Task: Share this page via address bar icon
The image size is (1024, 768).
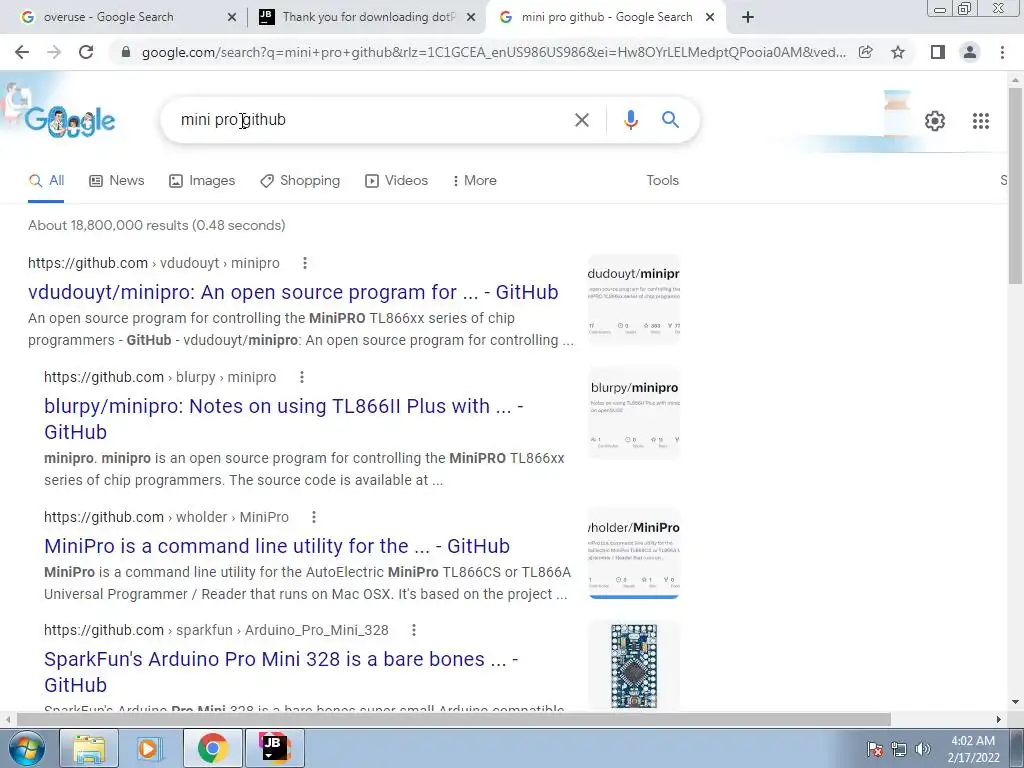Action: 866,52
